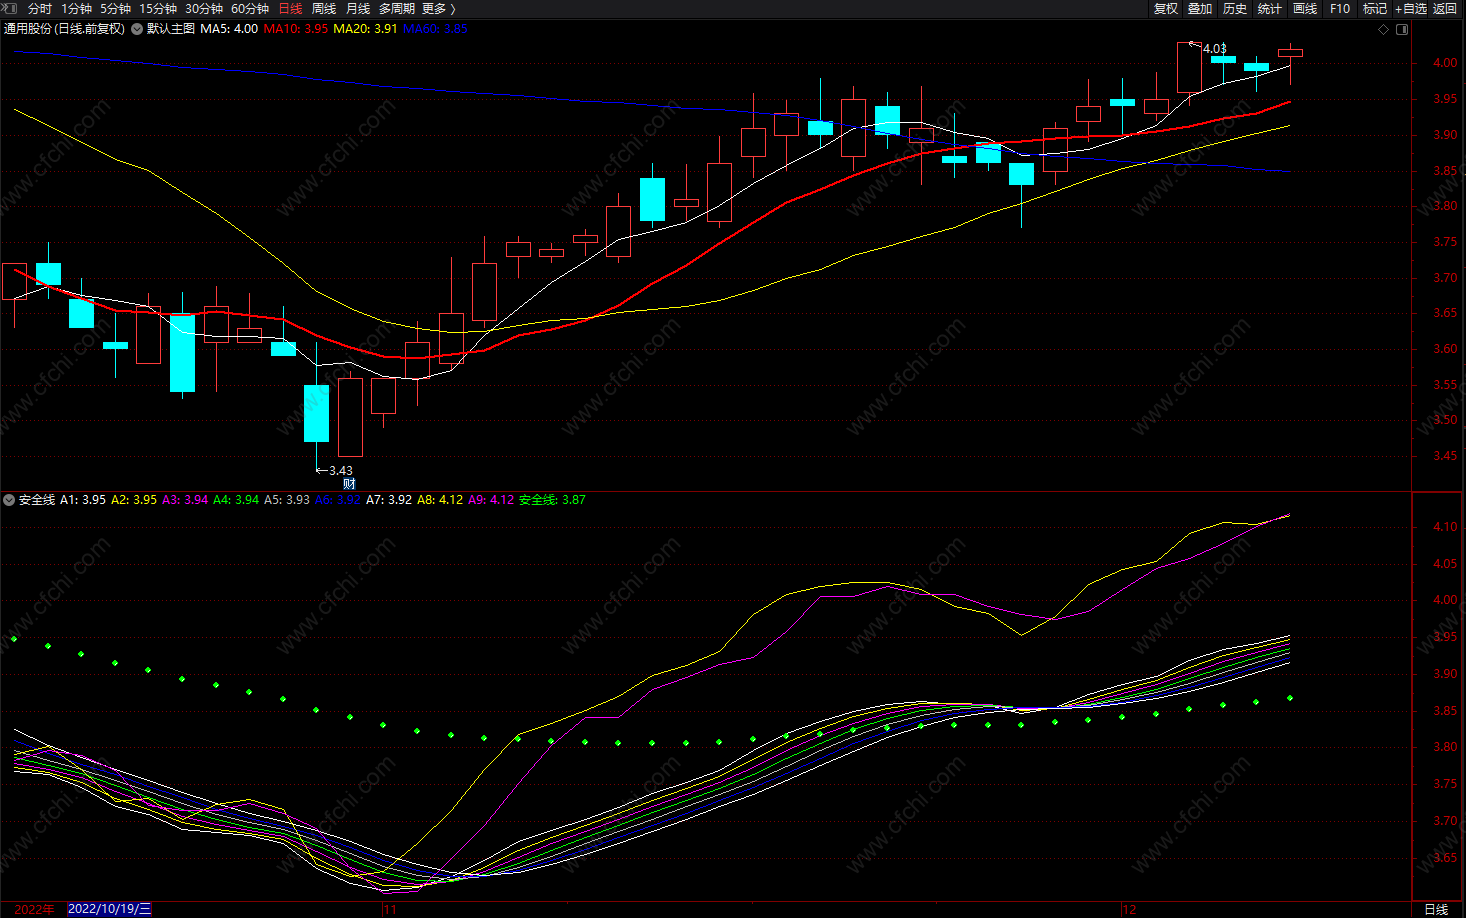
Task: Click the red MA10: 3.95 label
Action: click(x=296, y=29)
